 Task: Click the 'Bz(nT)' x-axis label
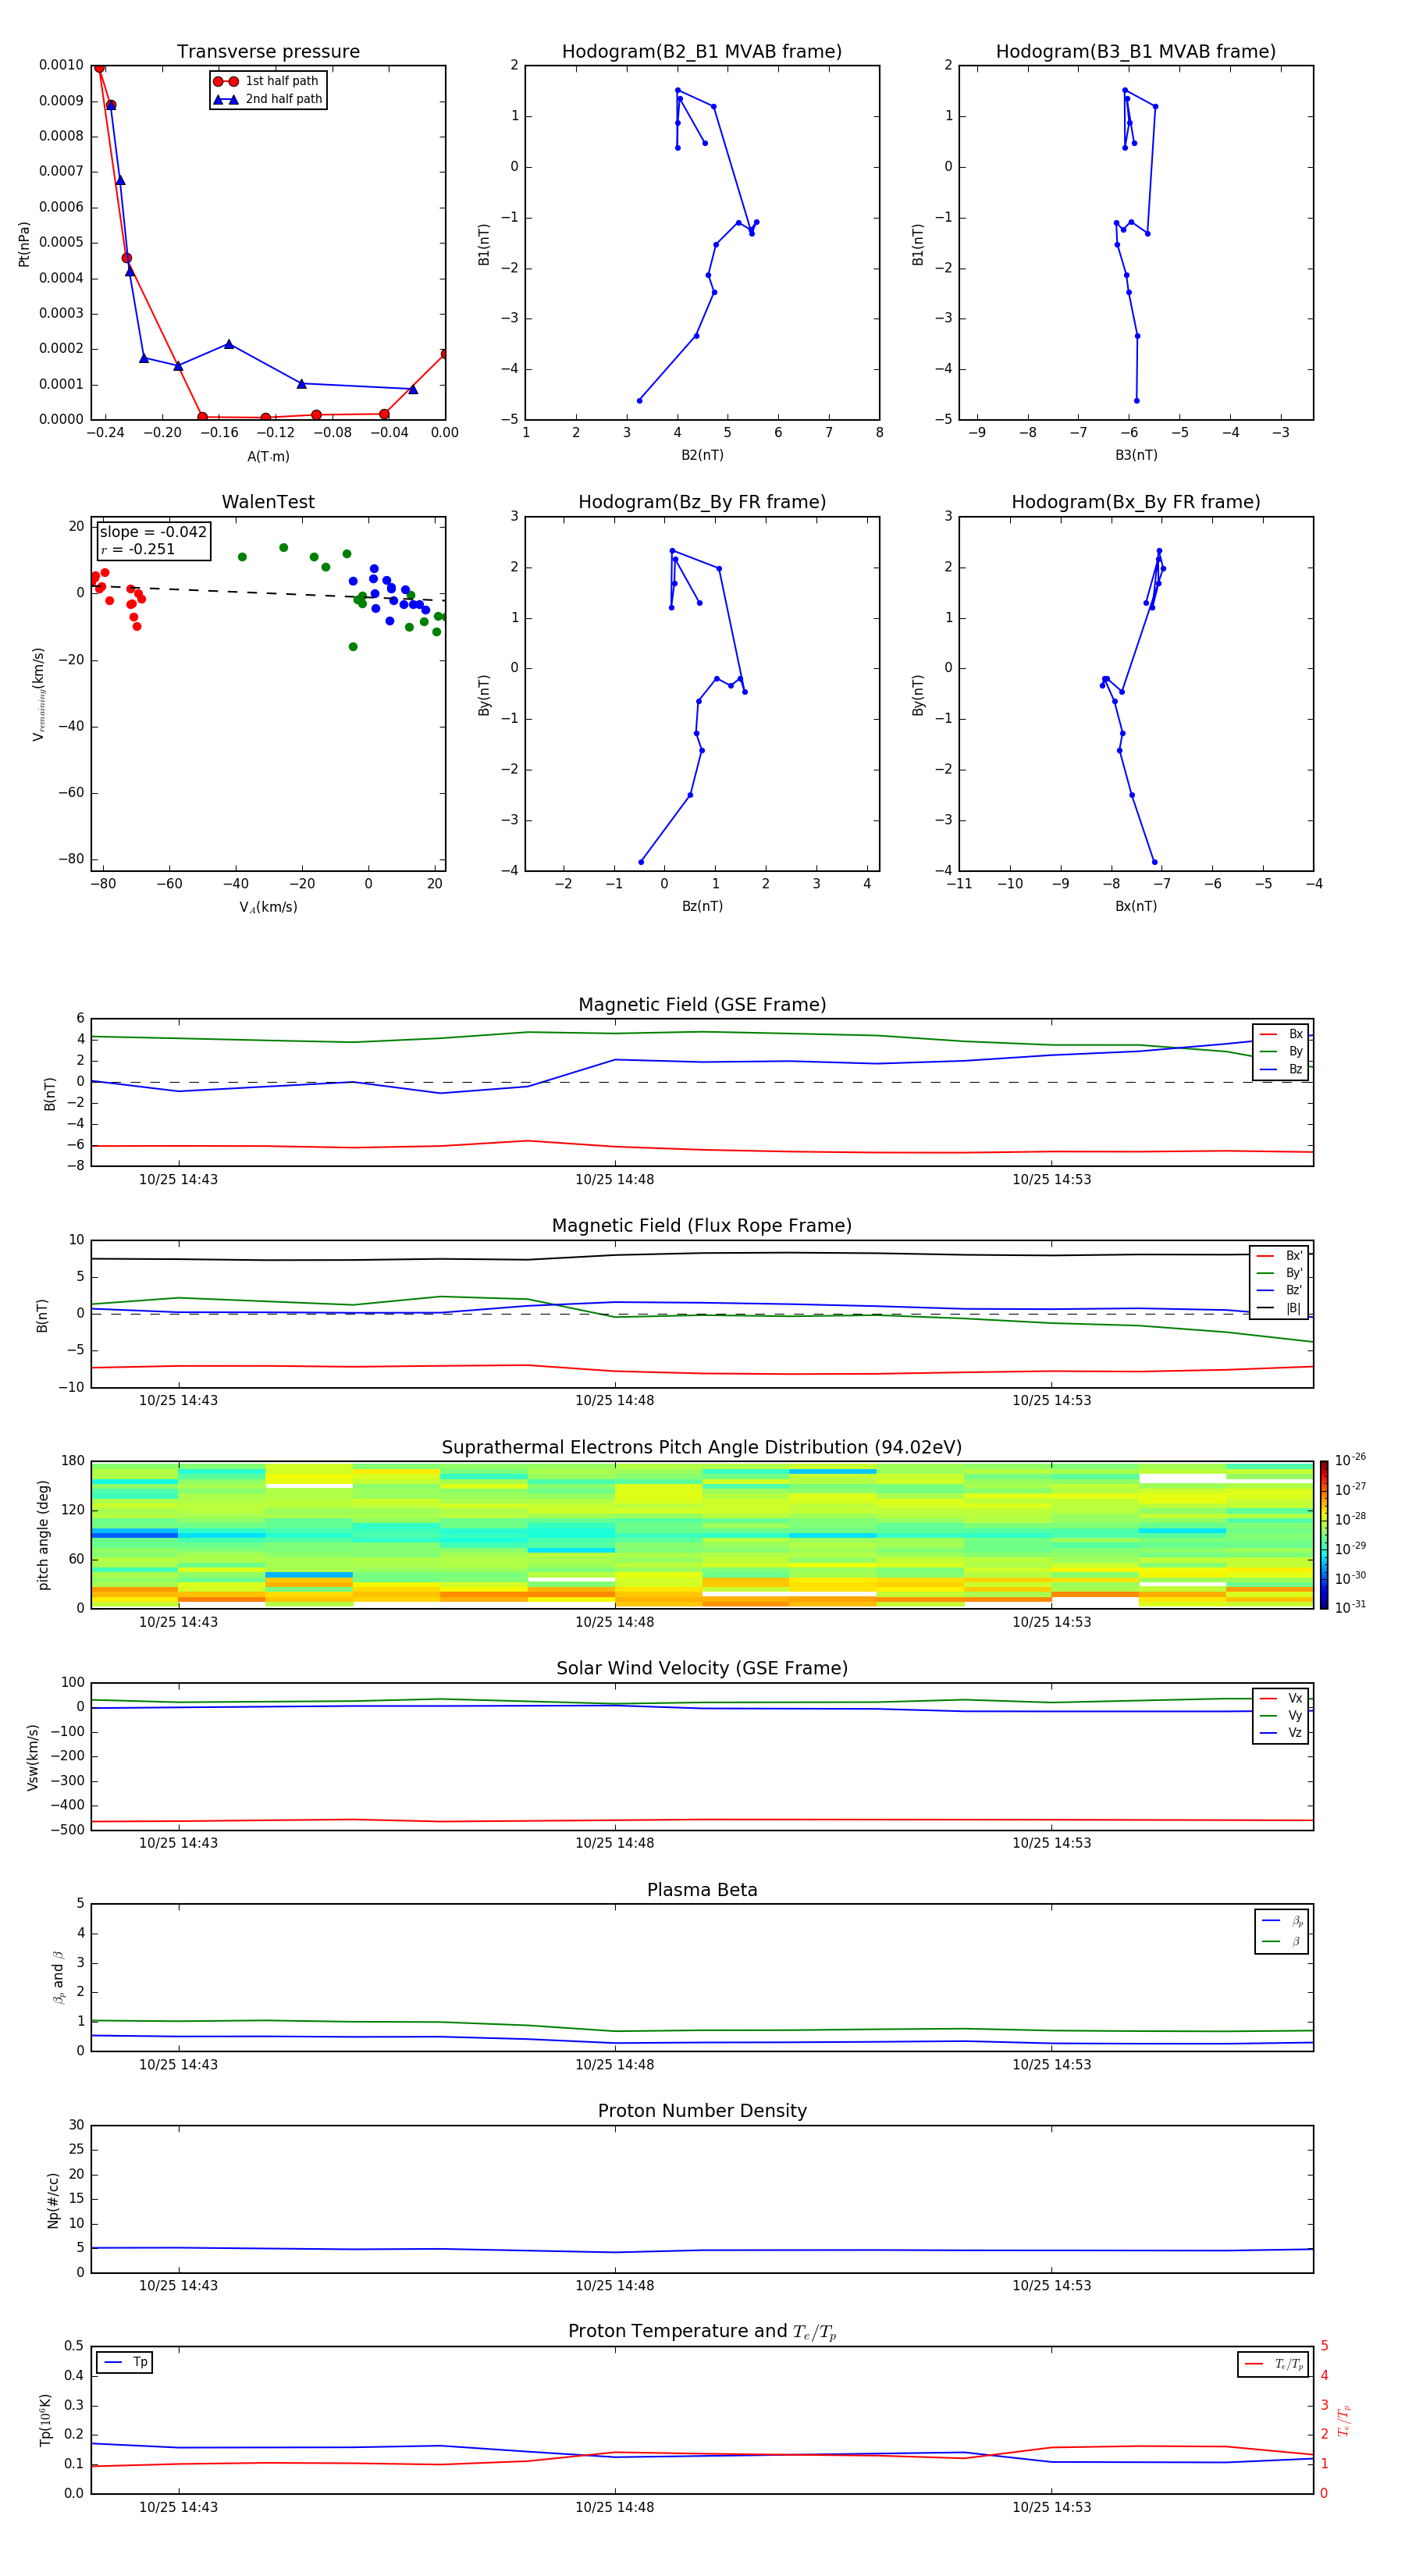tap(702, 906)
